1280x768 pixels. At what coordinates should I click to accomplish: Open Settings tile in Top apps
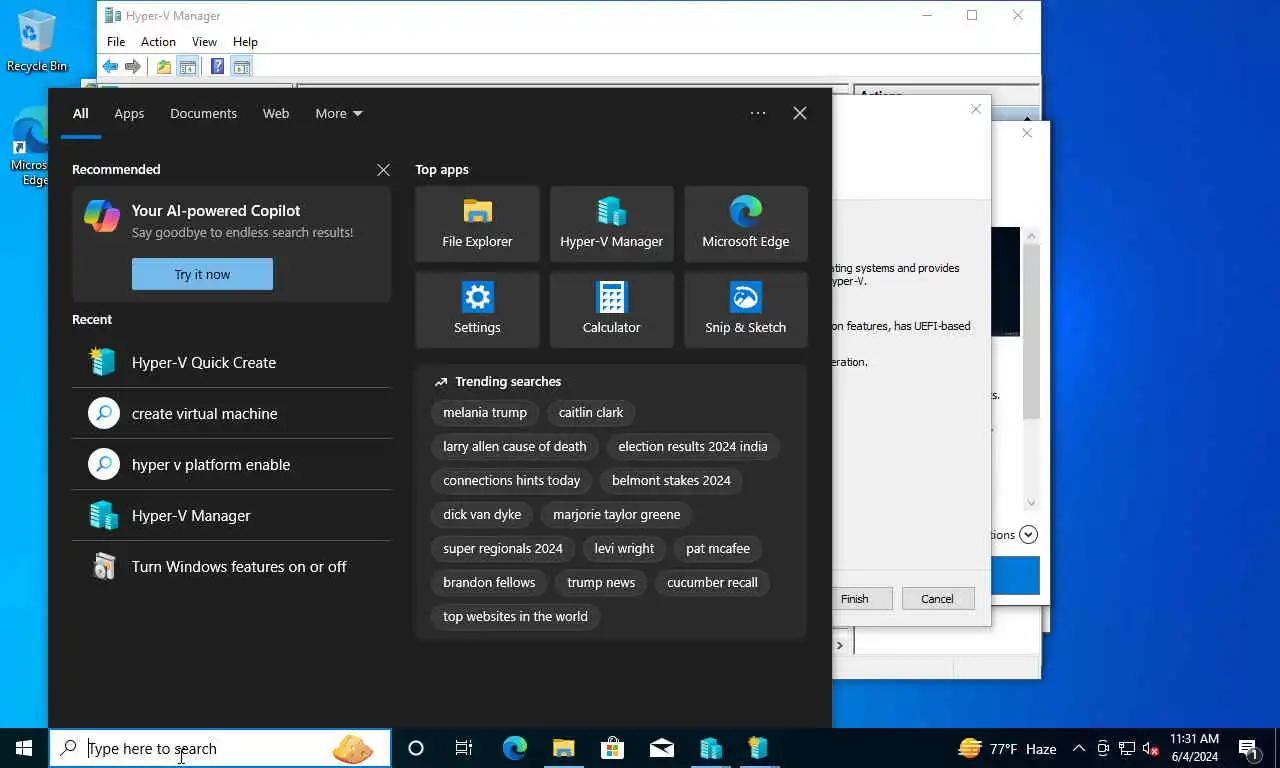point(477,310)
